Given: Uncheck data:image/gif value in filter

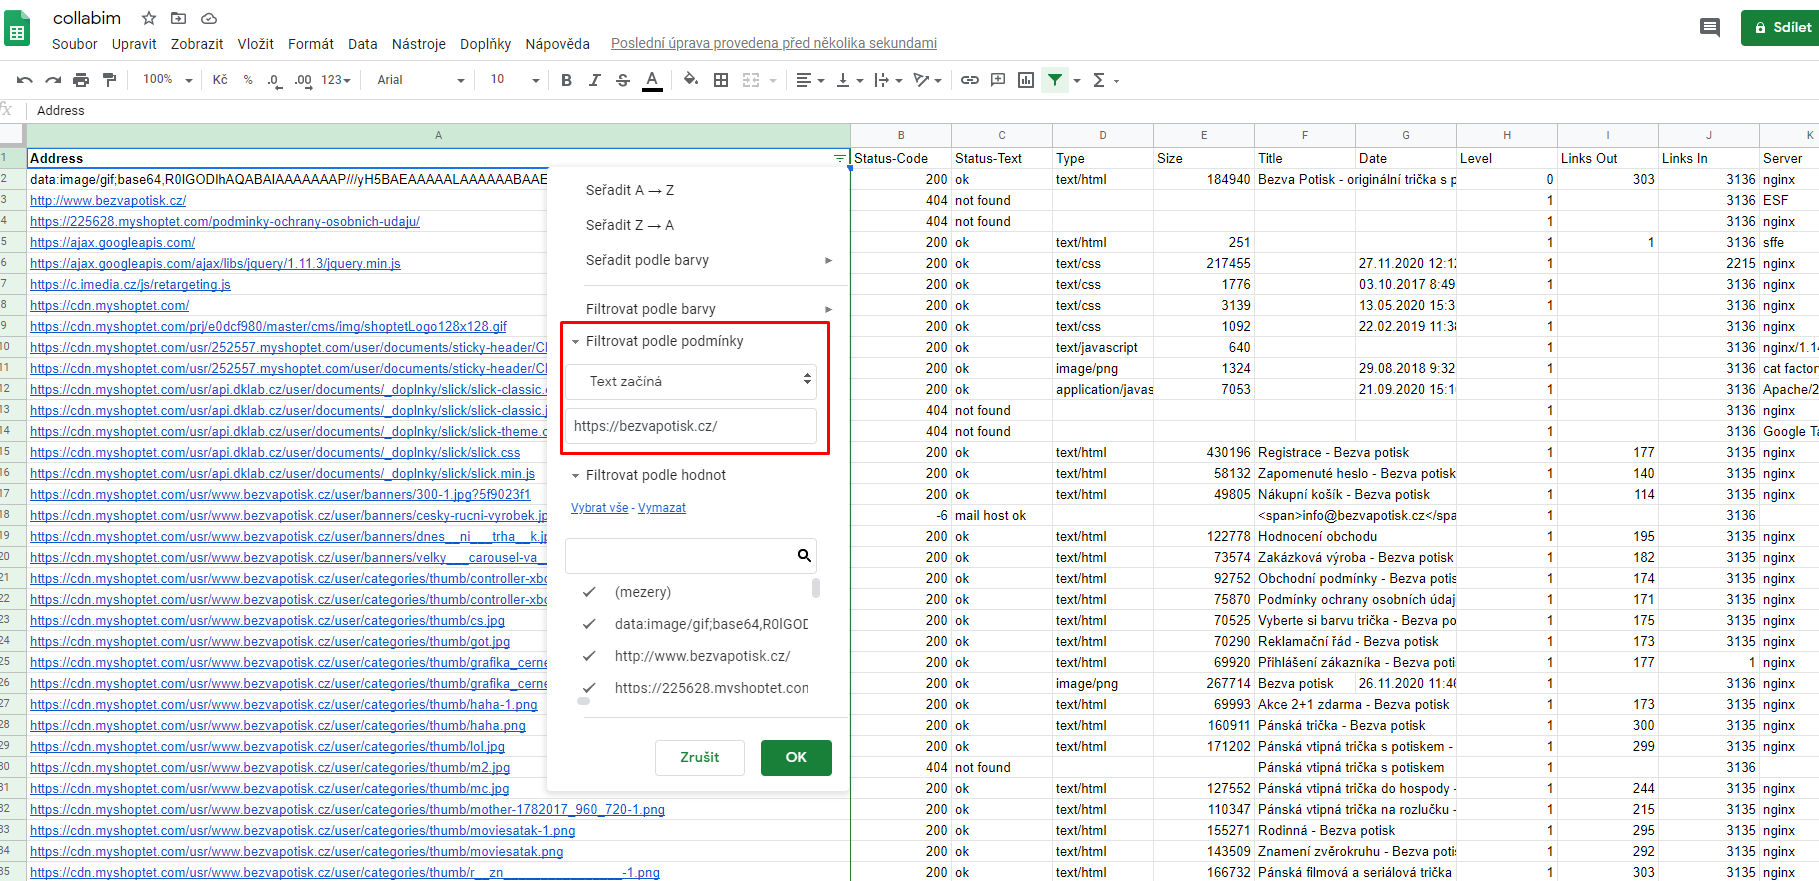Looking at the screenshot, I should tap(590, 624).
